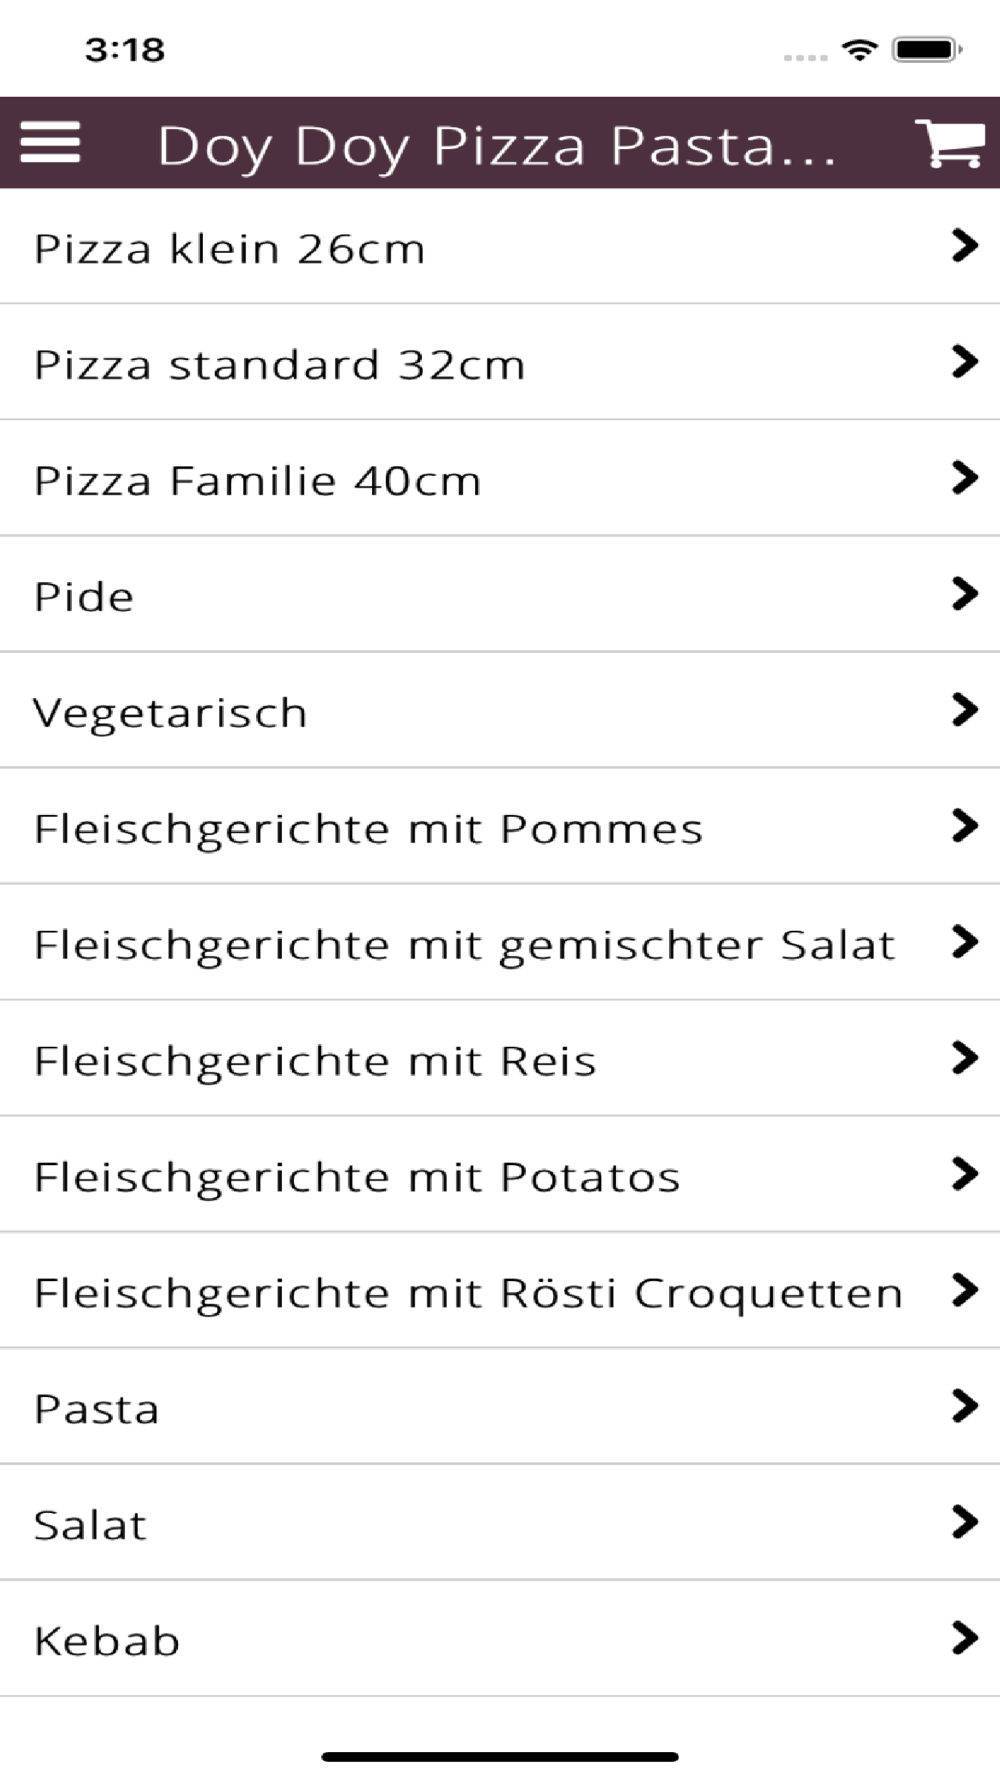The image size is (1000, 1778).
Task: Expand Pizza klein 26cm chevron
Action: tap(964, 246)
